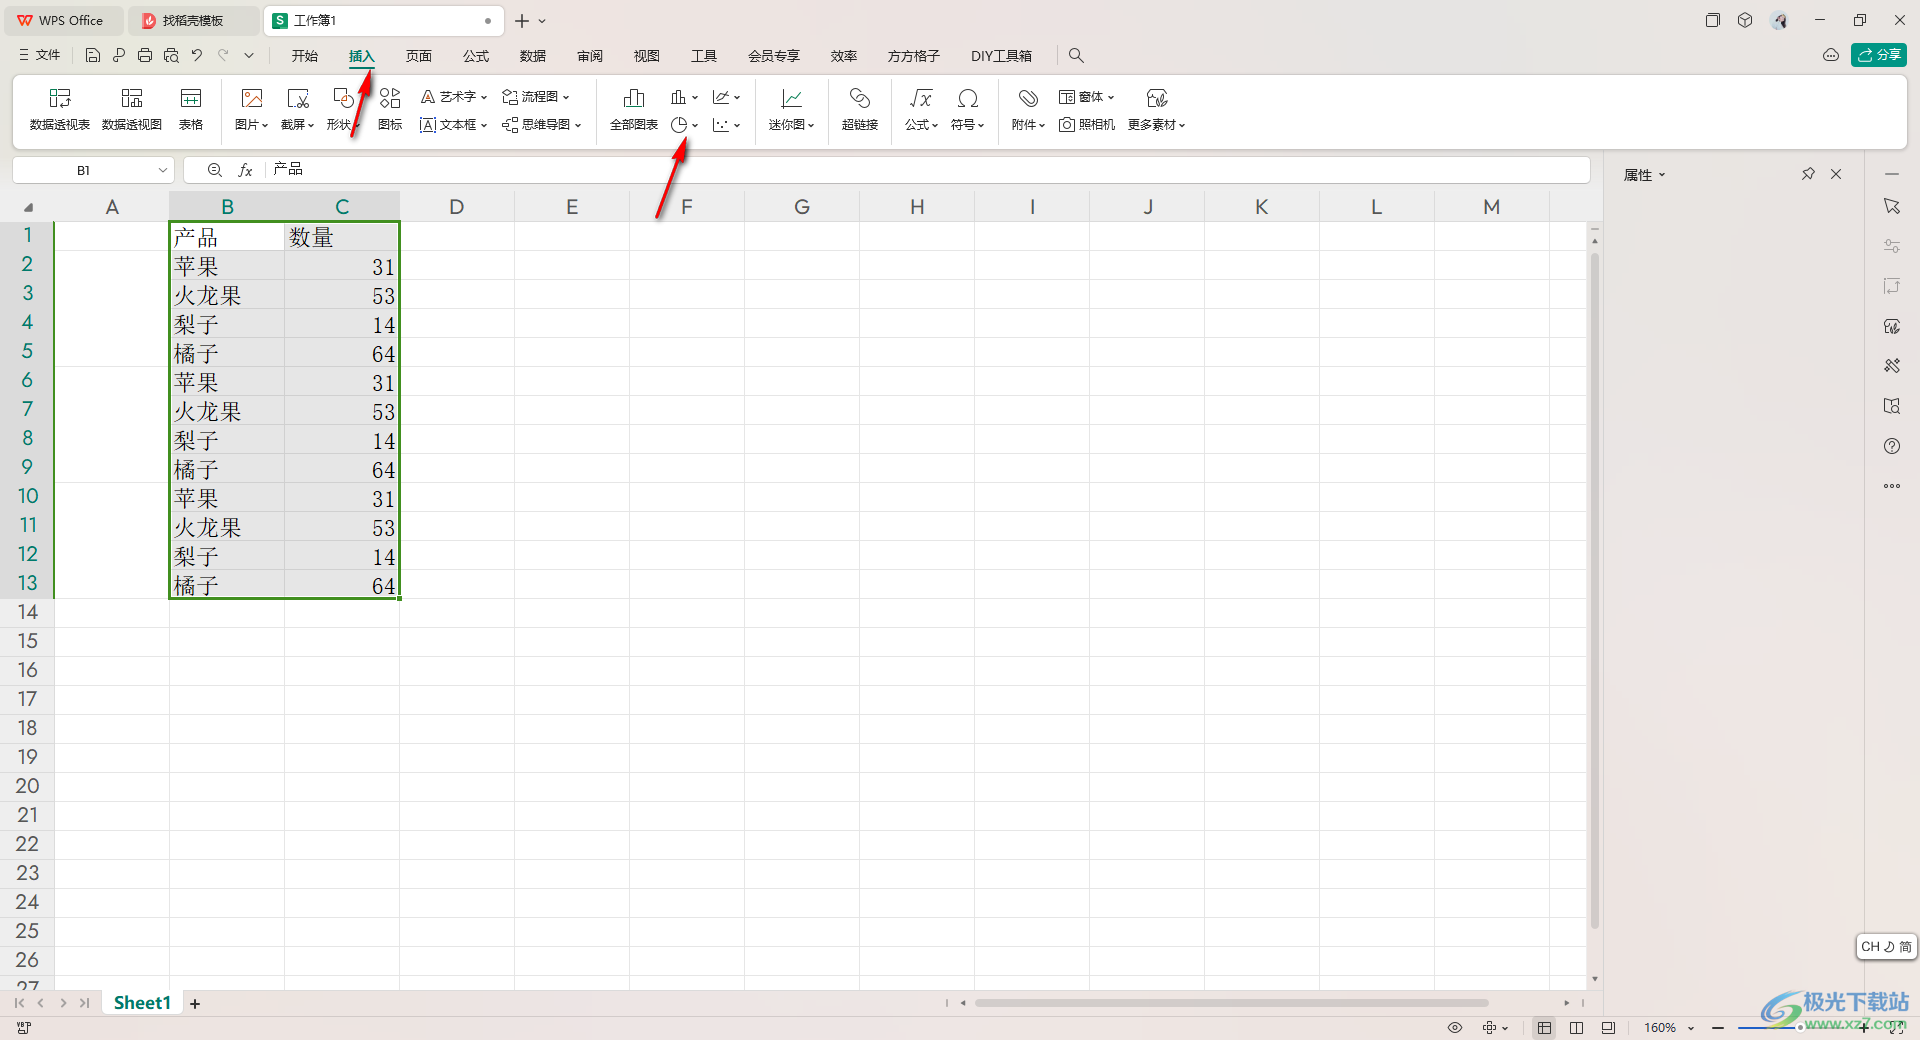The image size is (1920, 1040).
Task: Switch to the 视图 View tab
Action: click(x=647, y=56)
